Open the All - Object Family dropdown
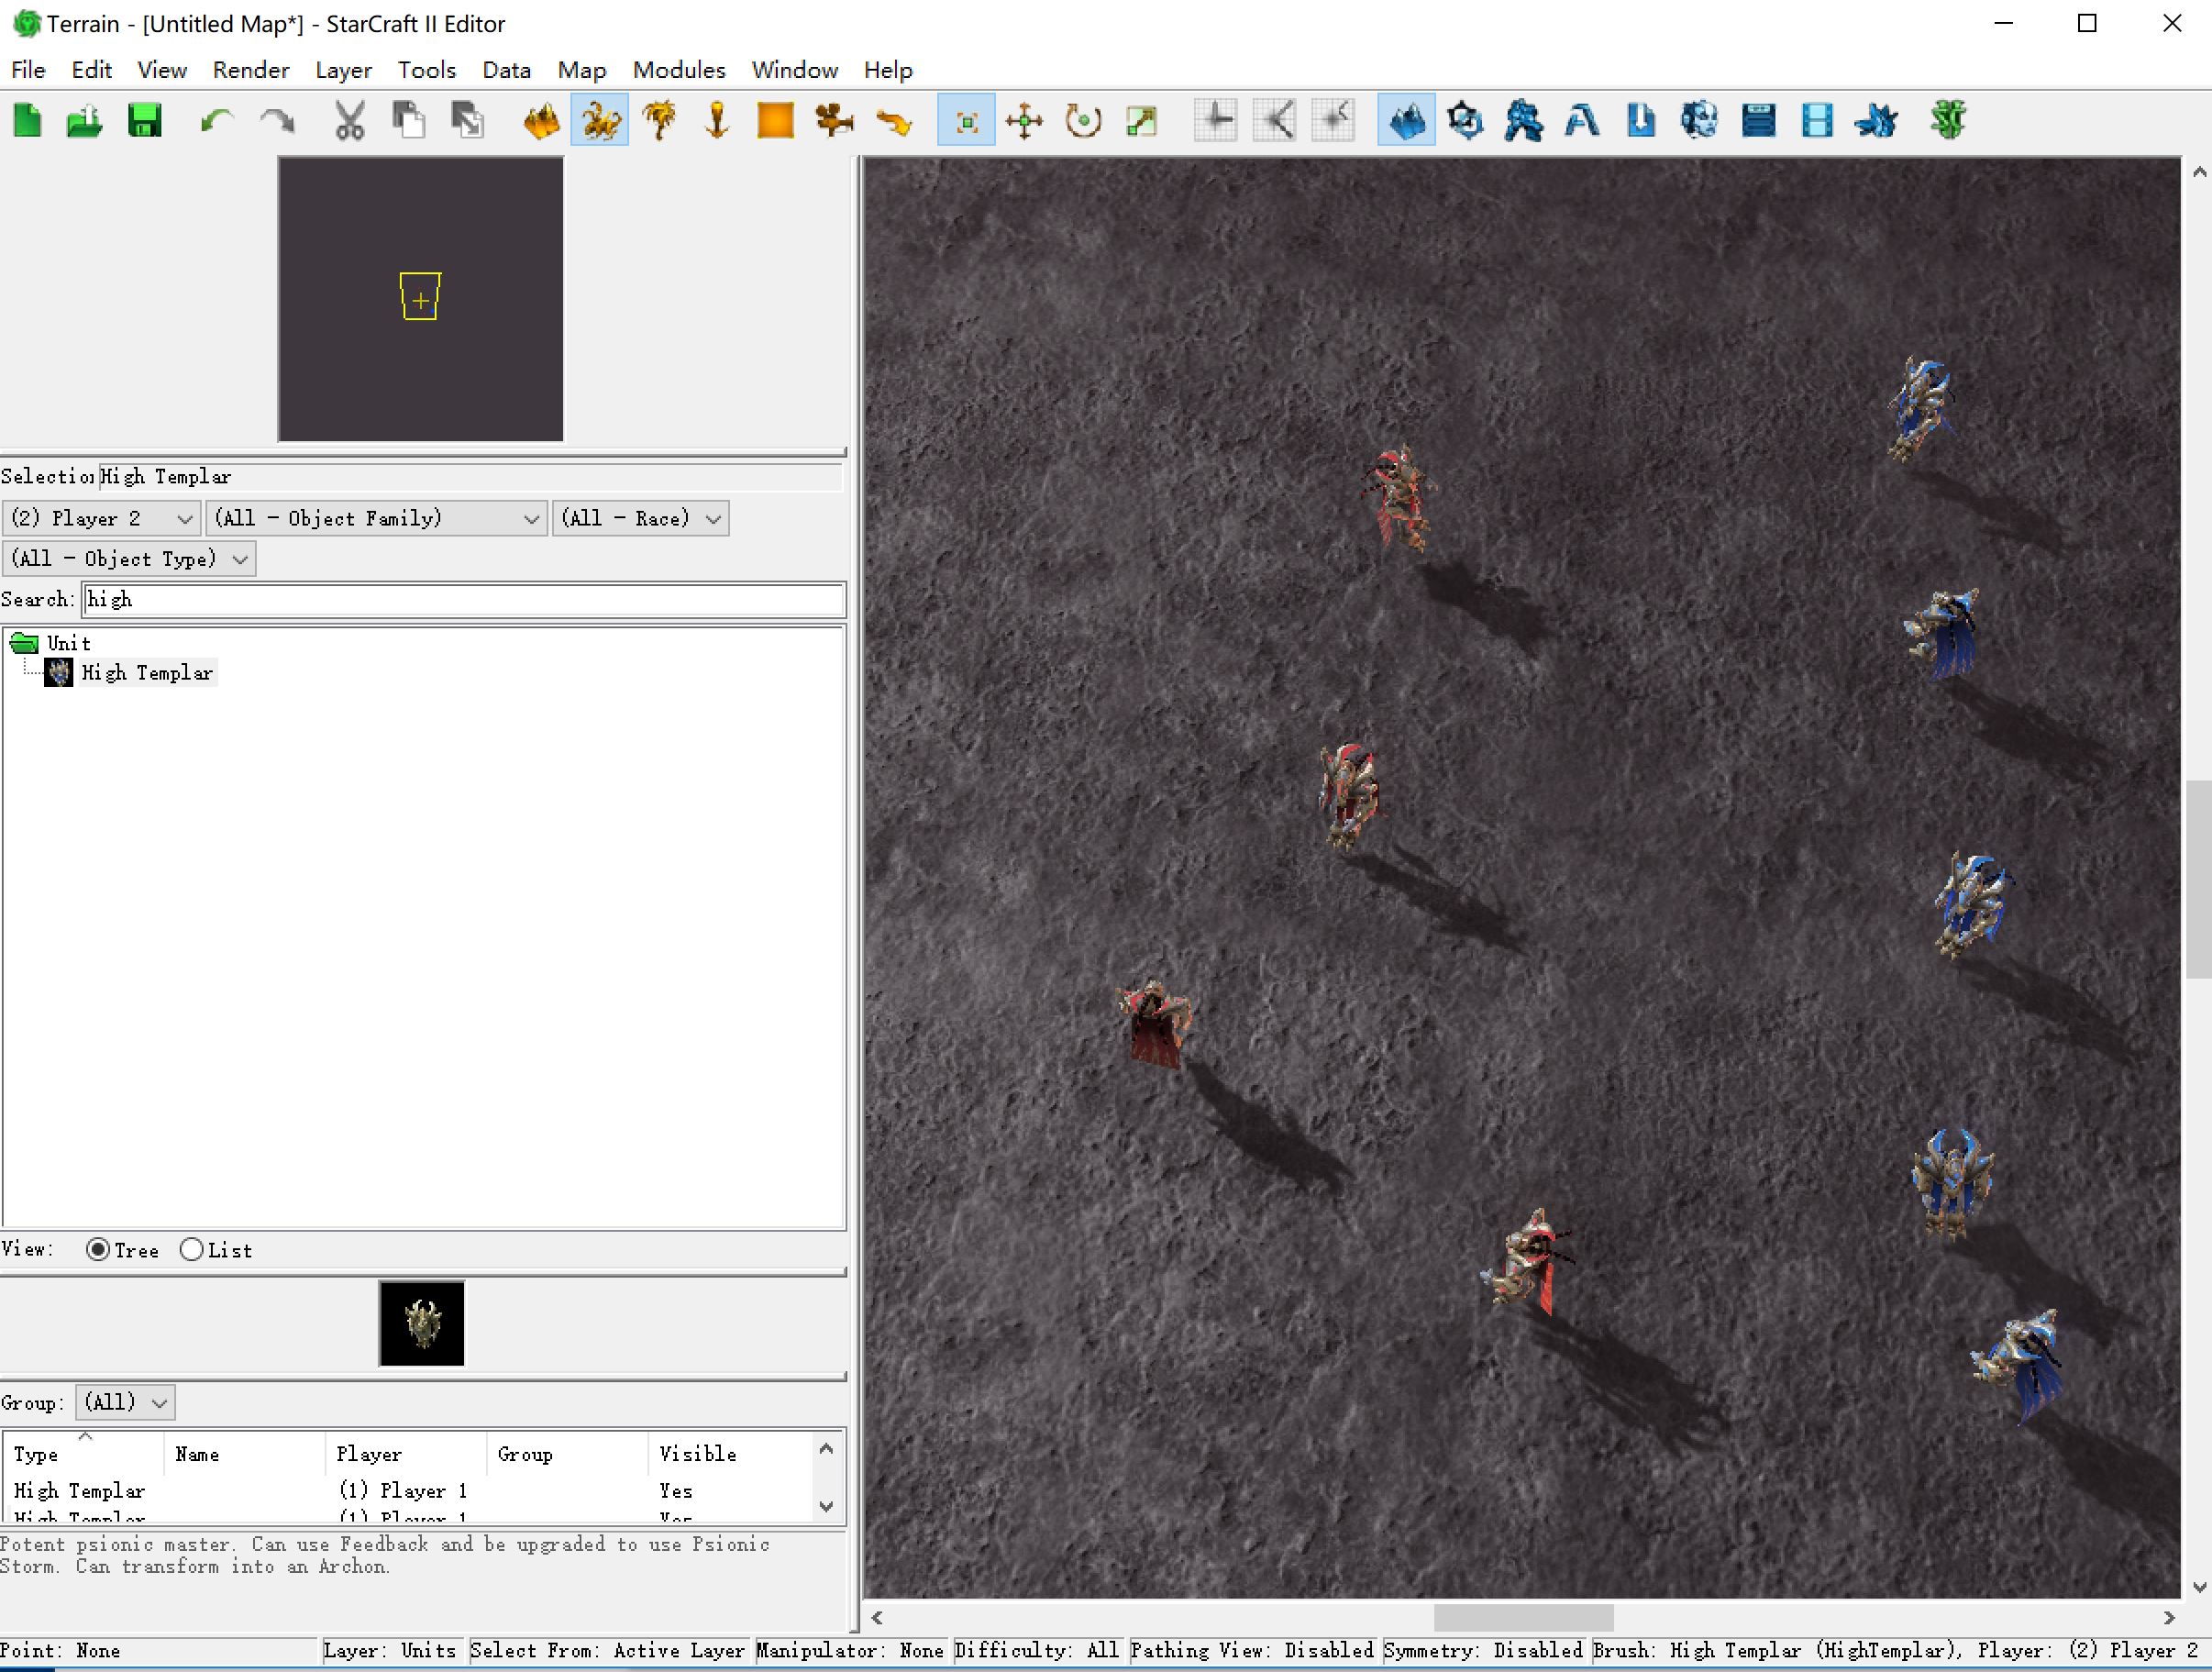Image resolution: width=2212 pixels, height=1672 pixels. pyautogui.click(x=377, y=518)
